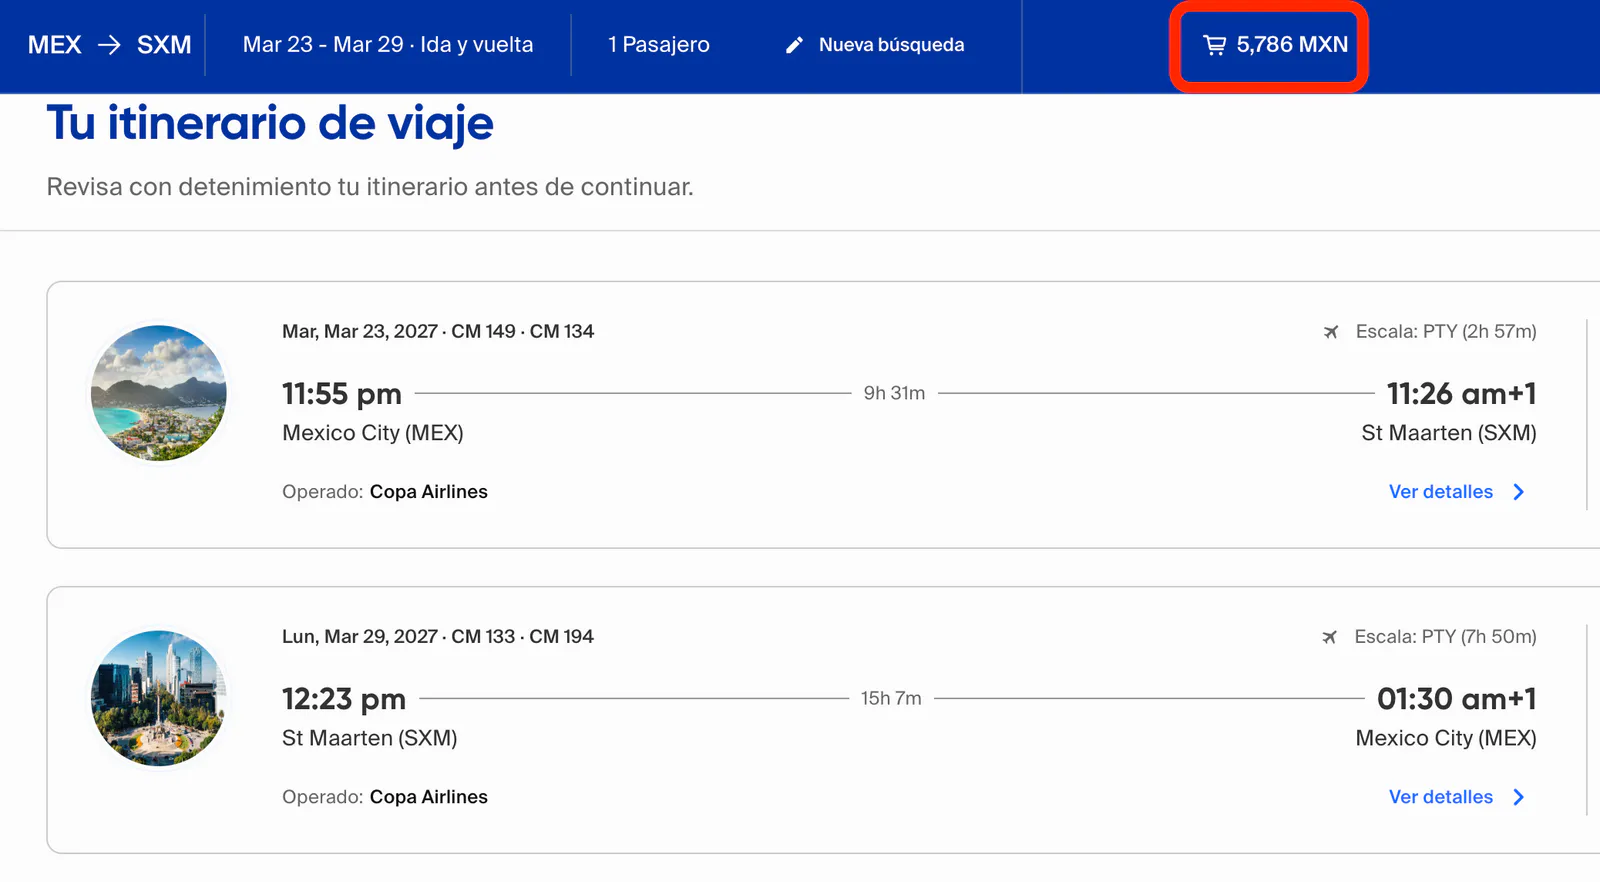Viewport: 1600px width, 882px height.
Task: Open the shopping cart icon
Action: (1215, 45)
